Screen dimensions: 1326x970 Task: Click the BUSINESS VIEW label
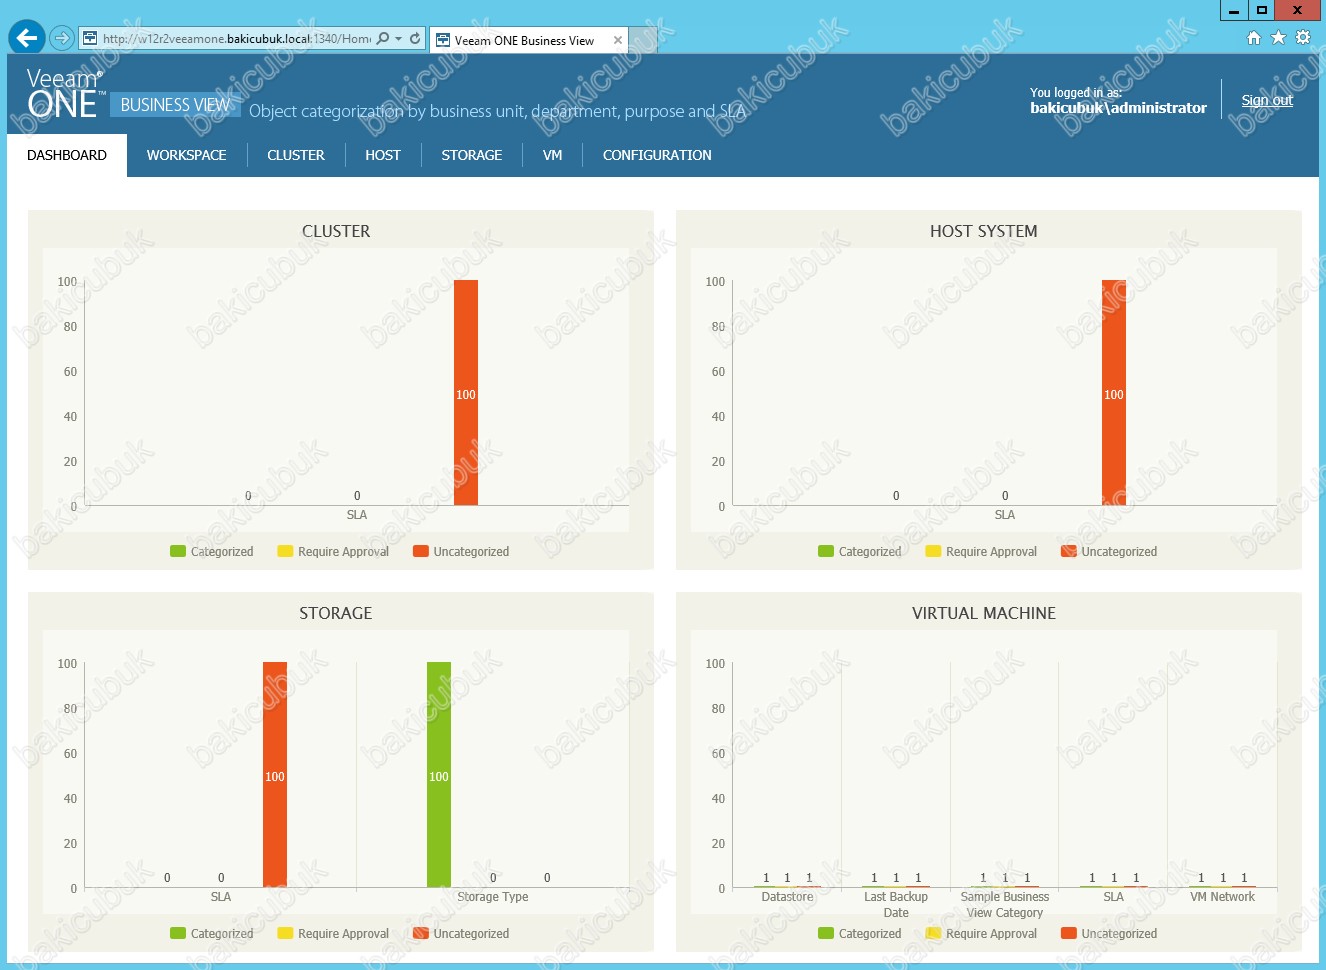(175, 105)
